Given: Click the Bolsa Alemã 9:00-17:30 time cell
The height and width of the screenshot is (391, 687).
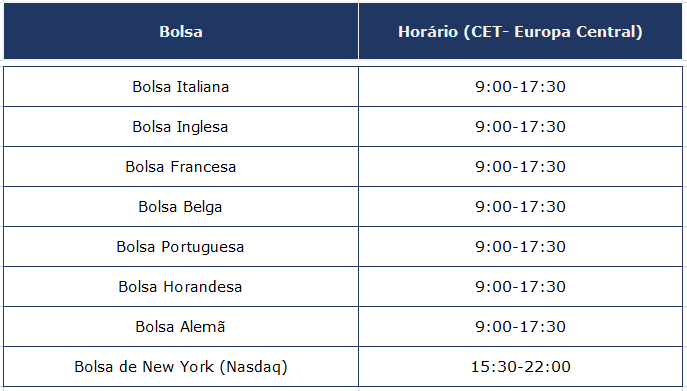Looking at the screenshot, I should (520, 327).
